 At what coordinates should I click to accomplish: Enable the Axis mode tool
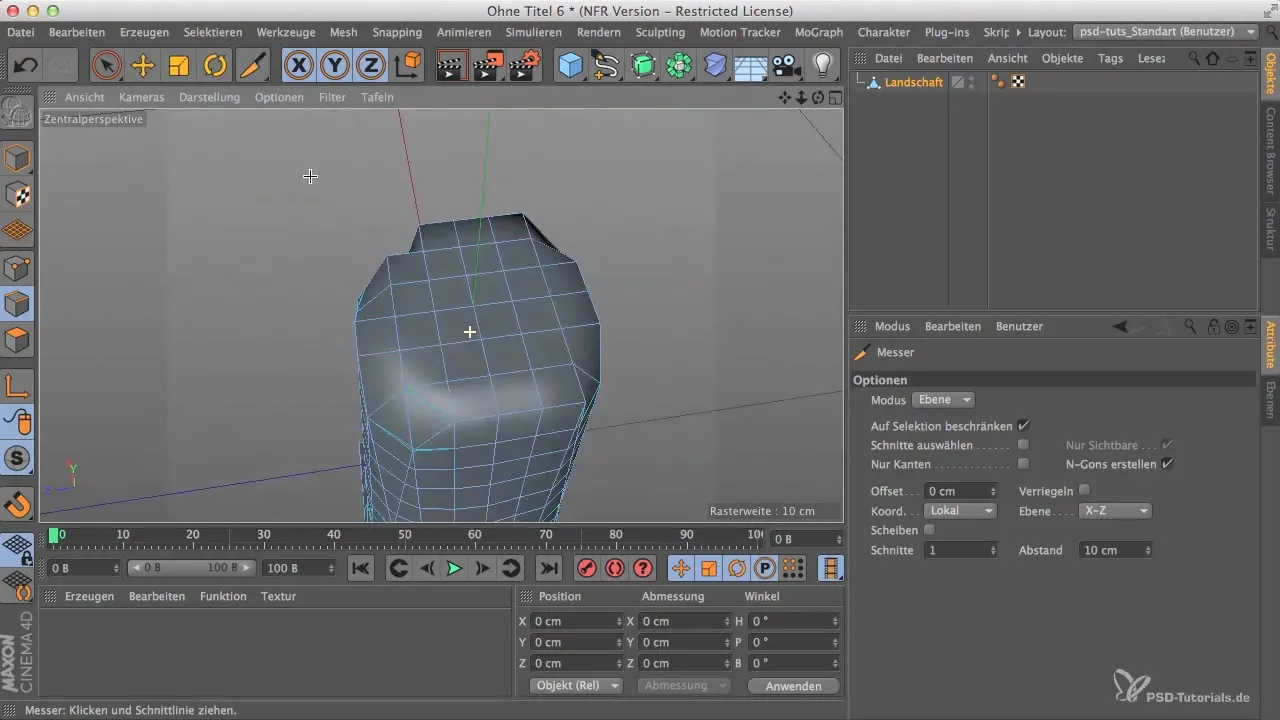(17, 386)
